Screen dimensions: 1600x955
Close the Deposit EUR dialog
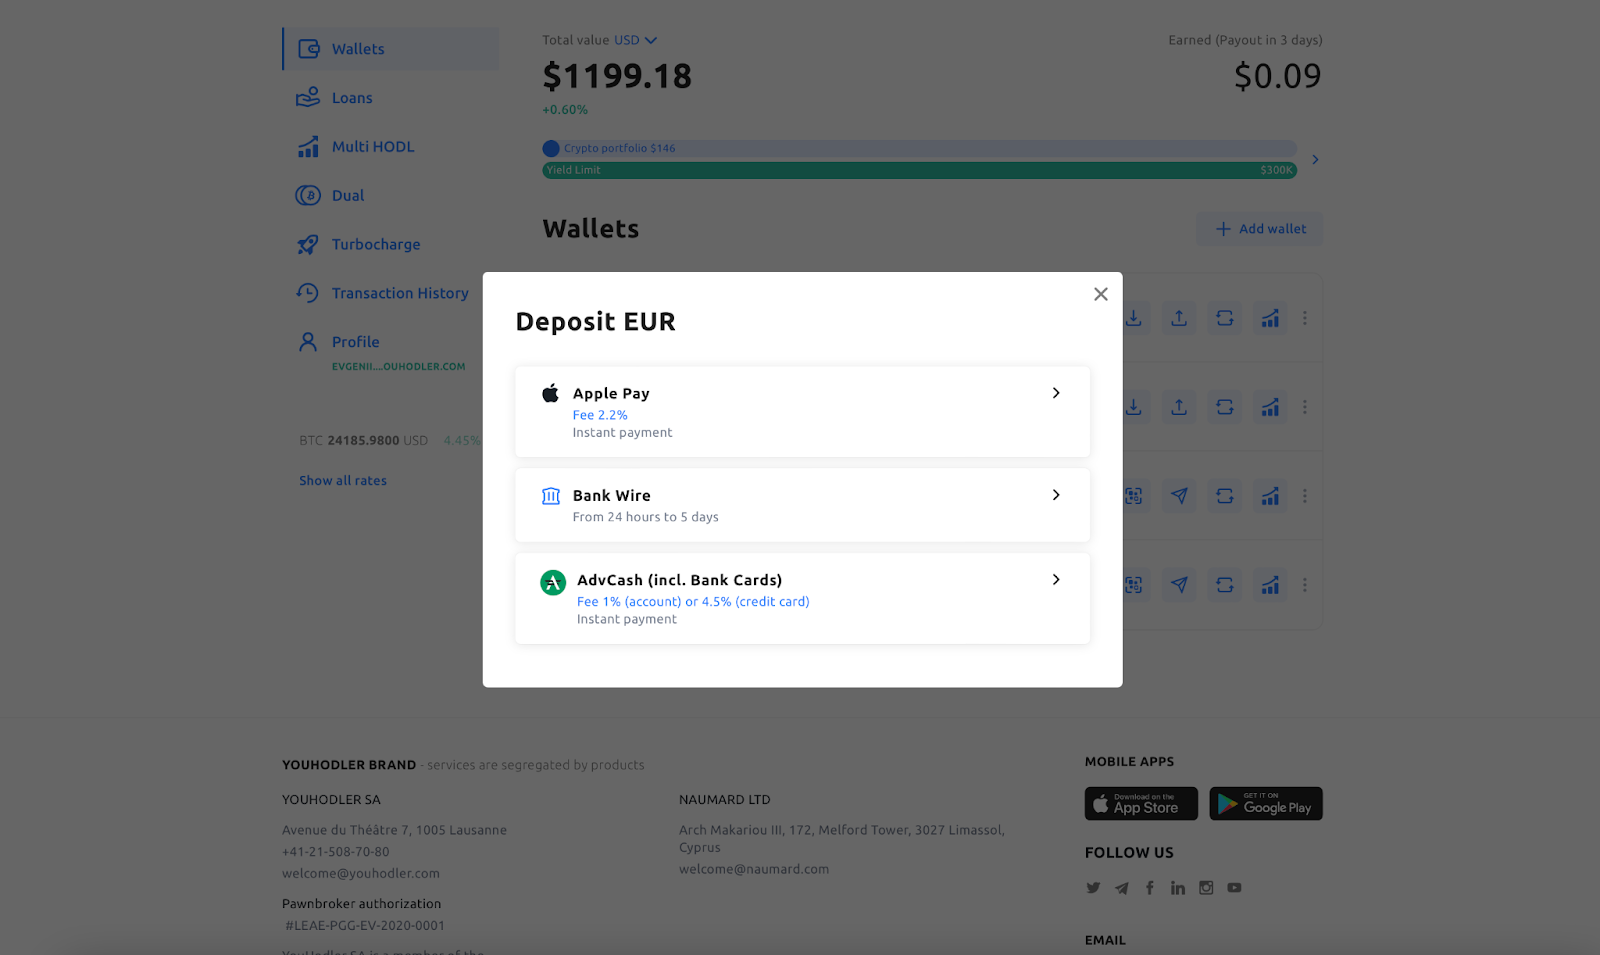tap(1100, 294)
